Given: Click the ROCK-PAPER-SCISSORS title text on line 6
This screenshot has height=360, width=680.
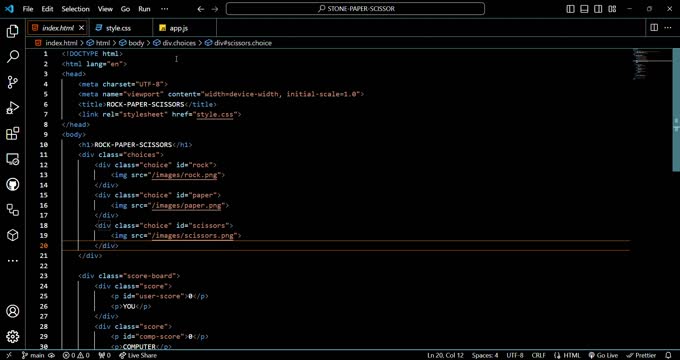Looking at the screenshot, I should pos(145,105).
